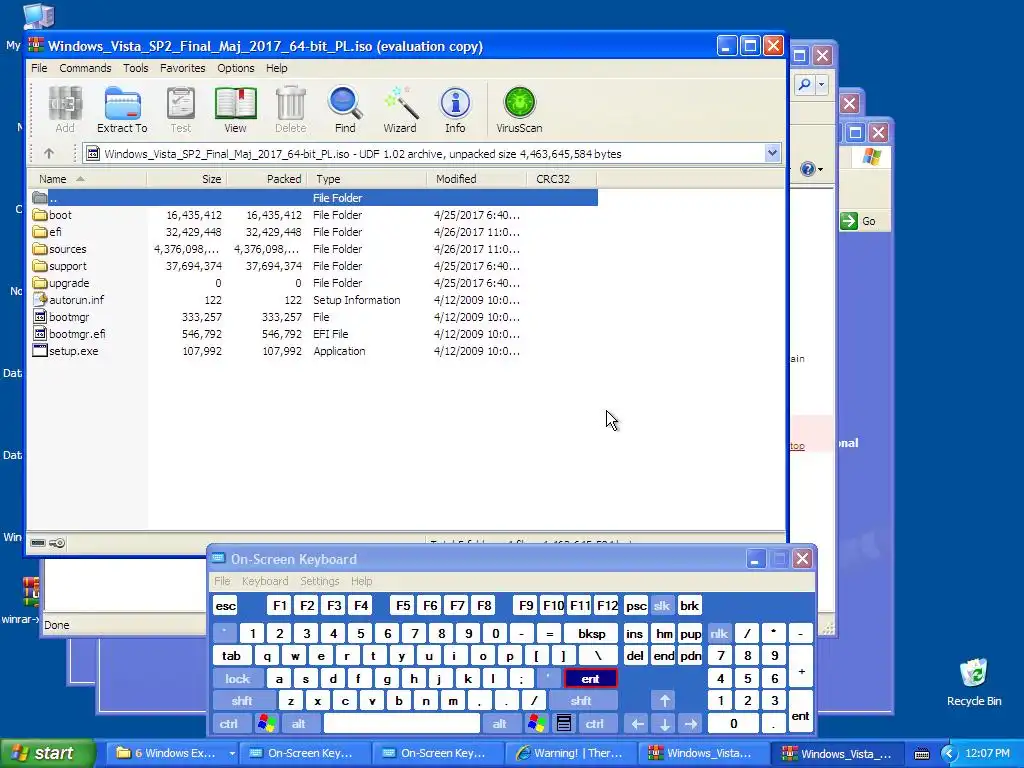Viewport: 1024px width, 768px height.
Task: Select the parent '..' folder row
Action: [x=313, y=197]
